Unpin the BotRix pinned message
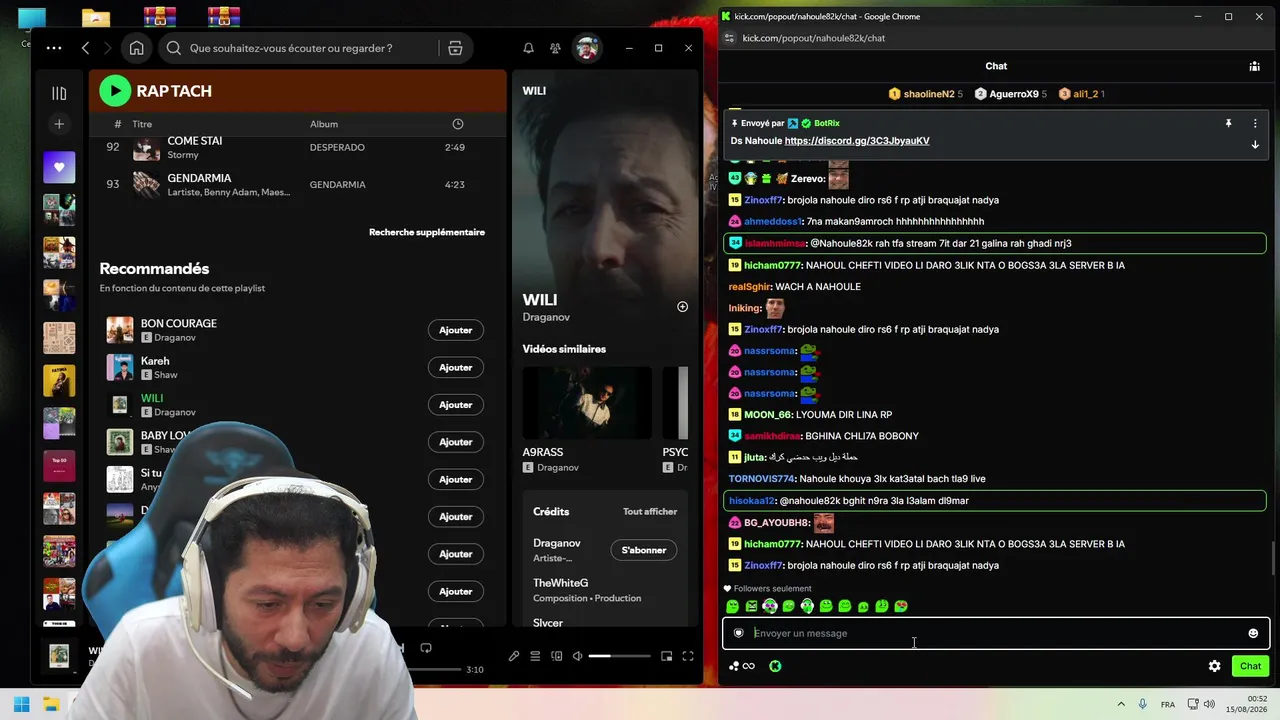Screen dimensions: 1280x720 1228,123
